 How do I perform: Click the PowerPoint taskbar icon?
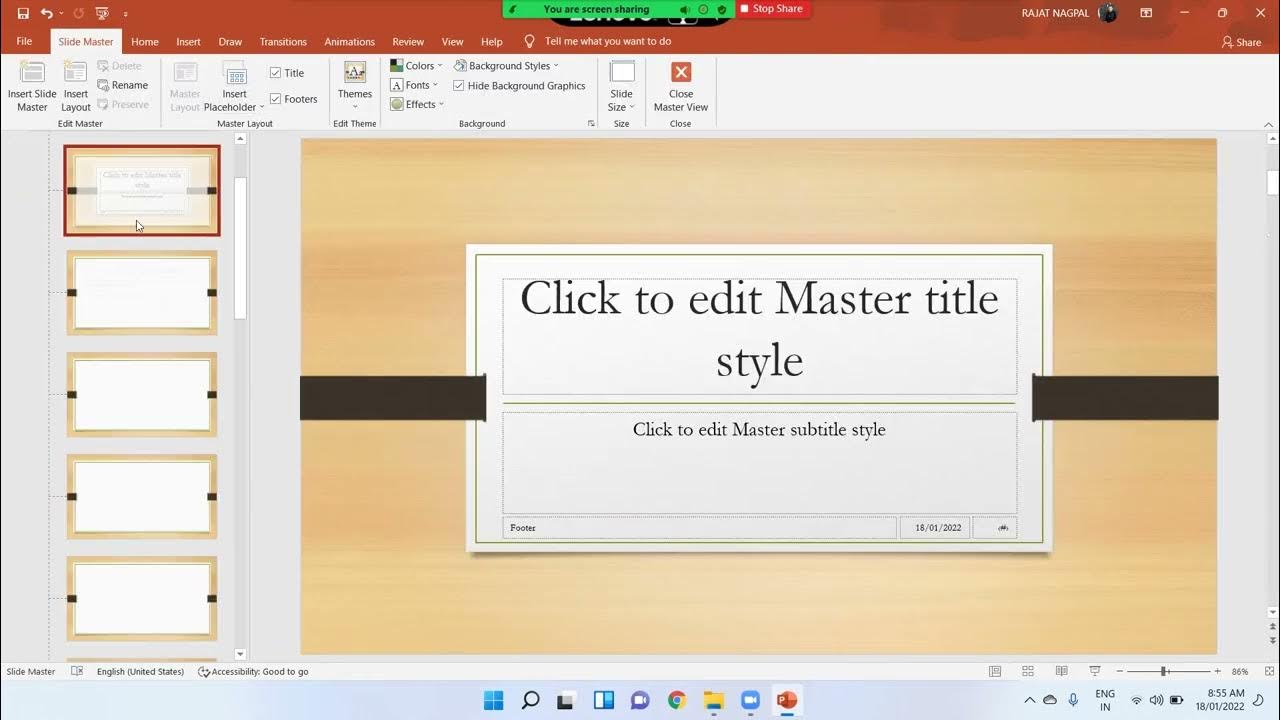[x=787, y=700]
